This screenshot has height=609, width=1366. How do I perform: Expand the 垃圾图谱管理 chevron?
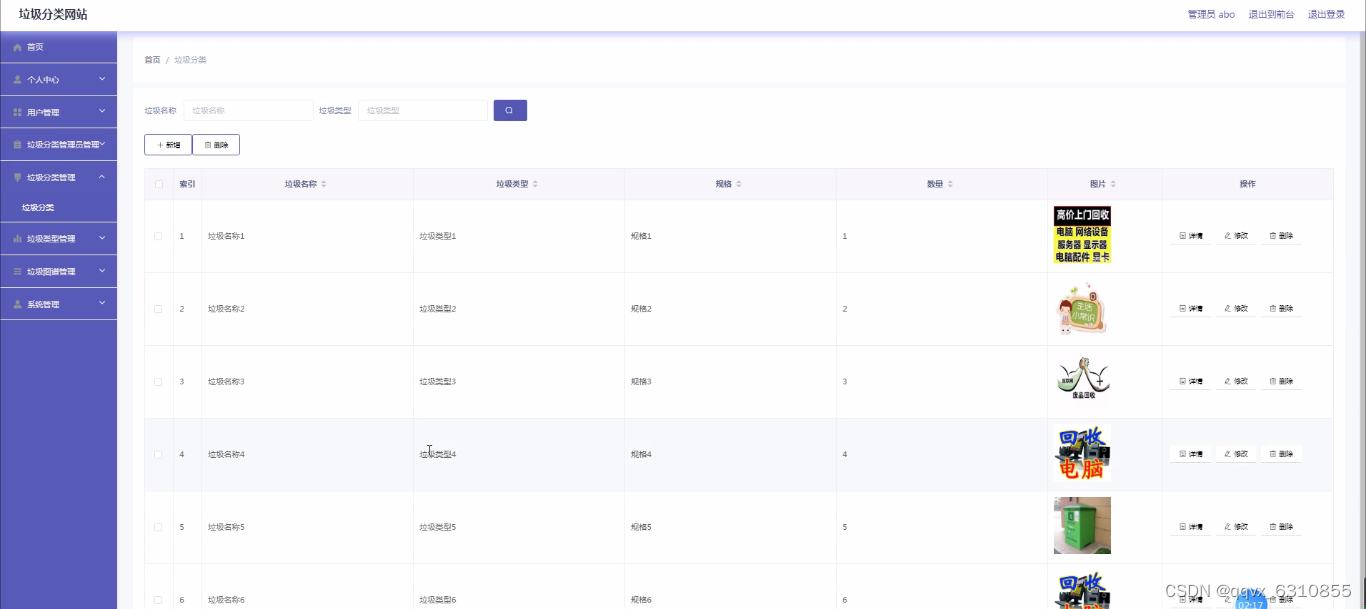pos(102,271)
